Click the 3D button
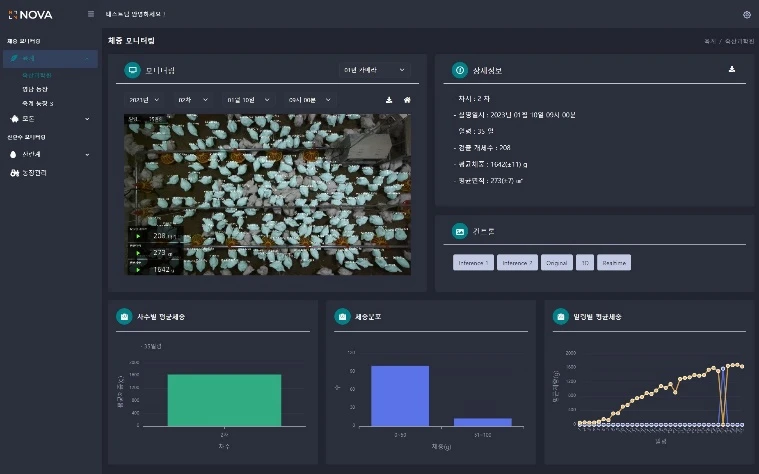759x474 pixels. tap(585, 263)
